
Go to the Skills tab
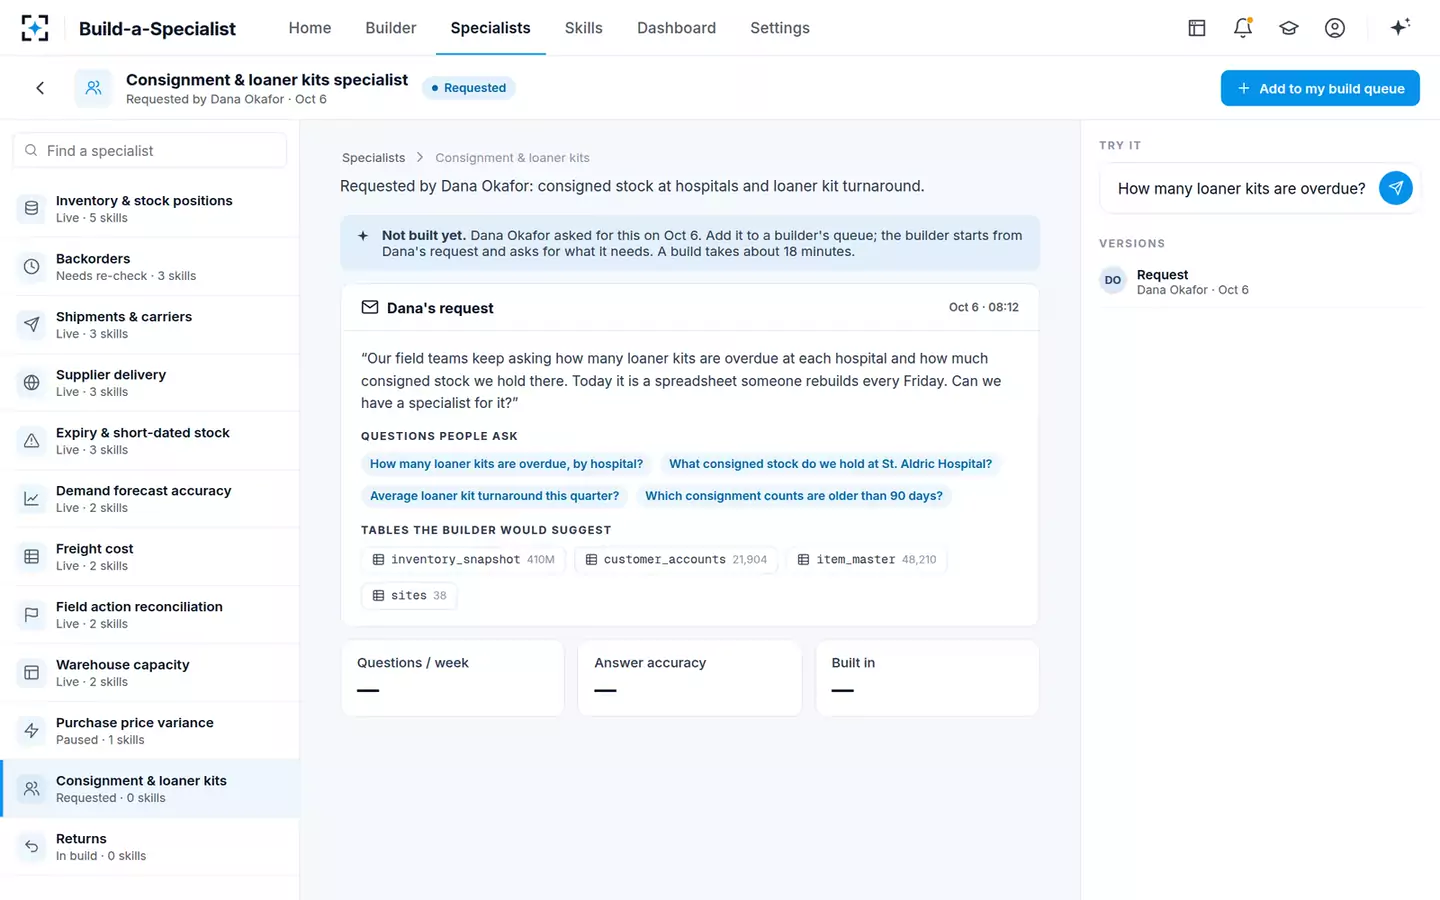coord(584,28)
